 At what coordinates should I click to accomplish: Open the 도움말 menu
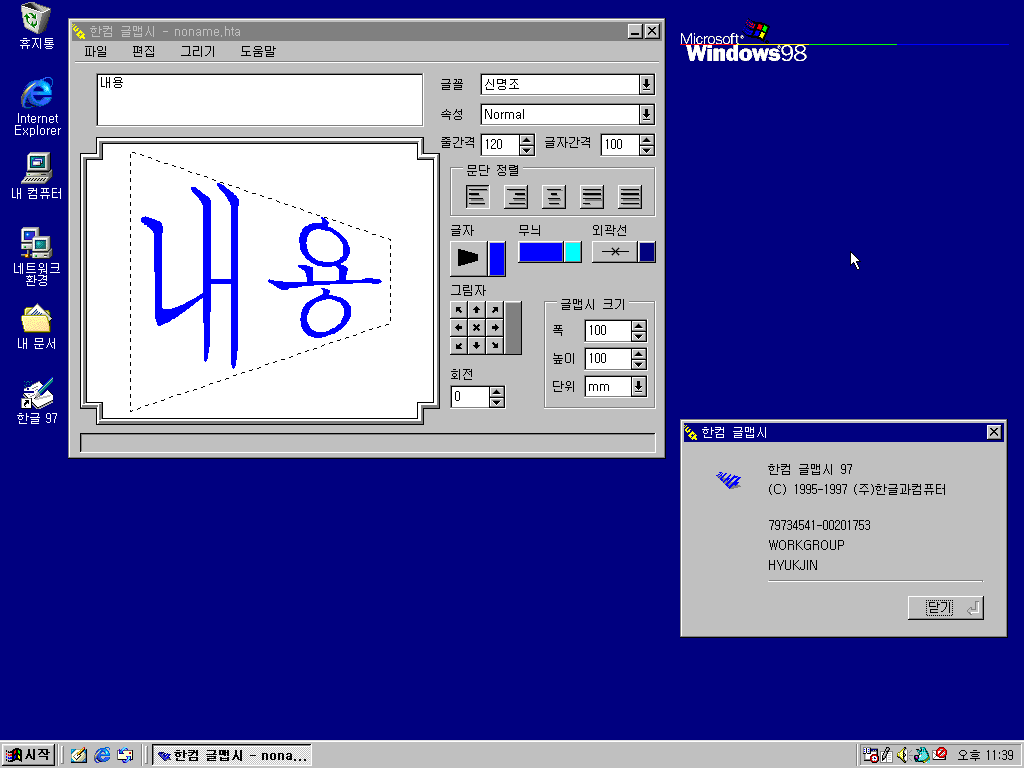pos(258,51)
